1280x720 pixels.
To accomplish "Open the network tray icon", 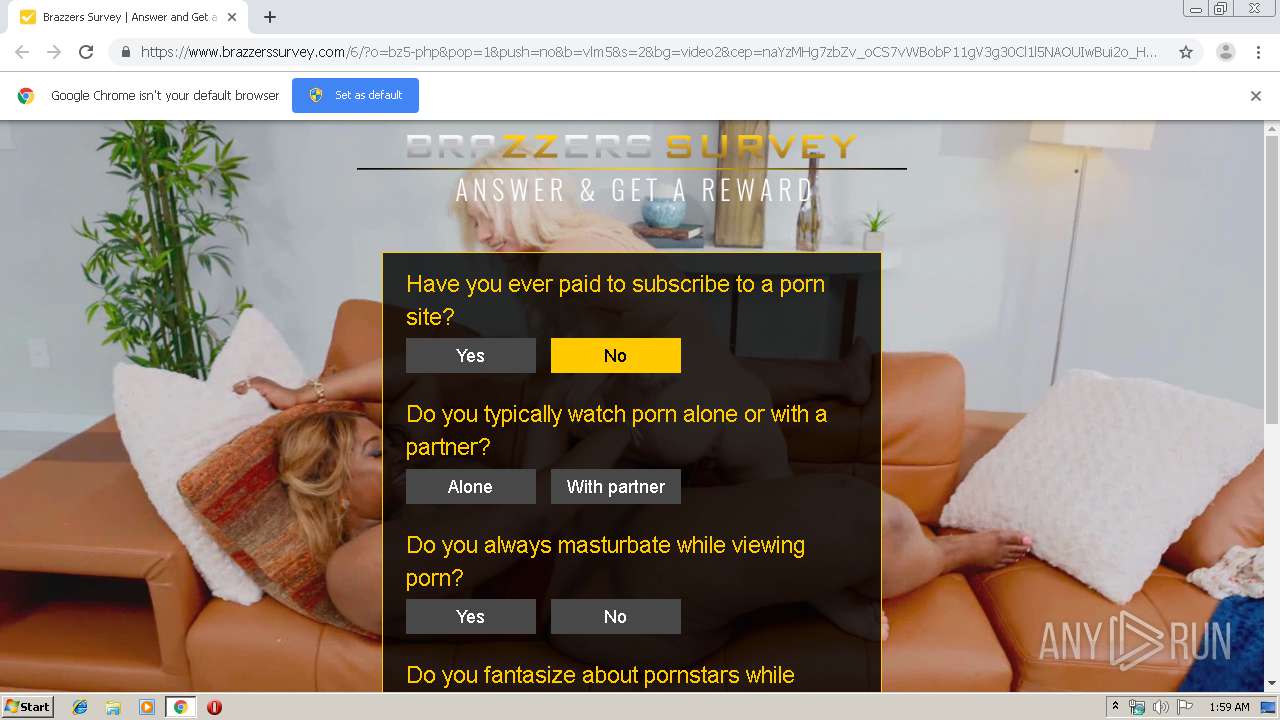I will [1137, 707].
